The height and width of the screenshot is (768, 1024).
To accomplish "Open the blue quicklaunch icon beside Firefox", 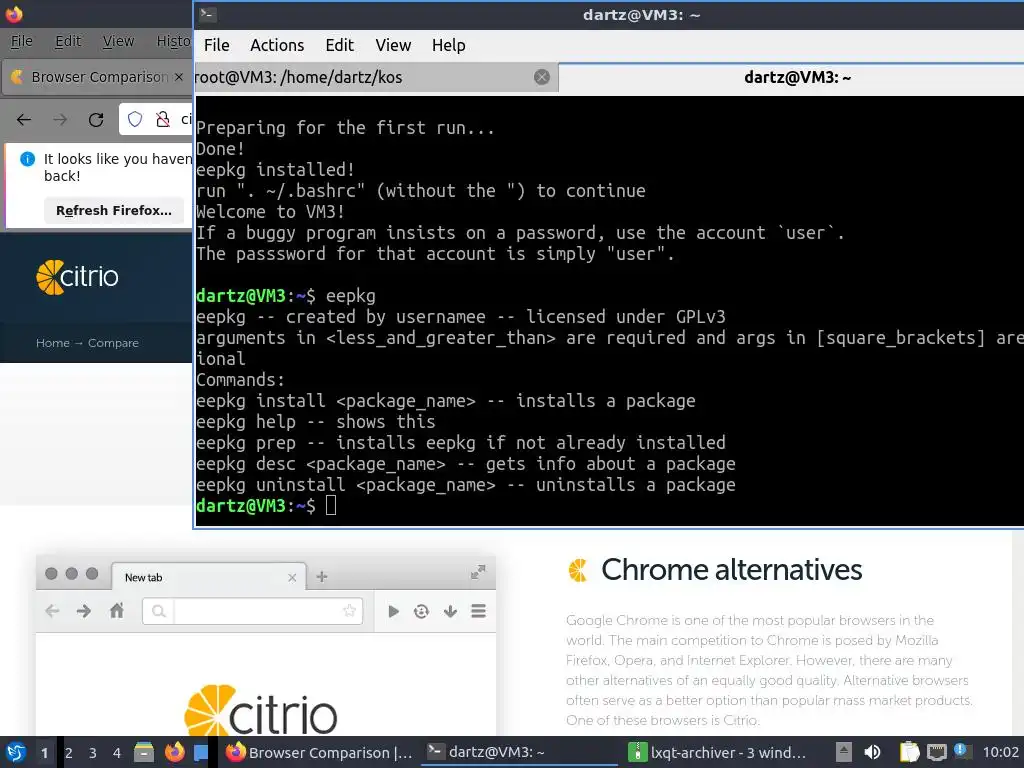I will point(201,752).
